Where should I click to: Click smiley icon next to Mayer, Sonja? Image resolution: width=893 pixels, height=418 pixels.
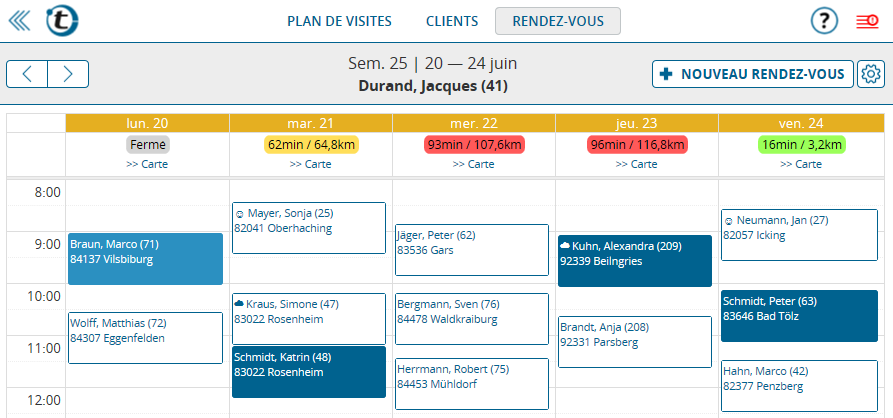(x=240, y=214)
